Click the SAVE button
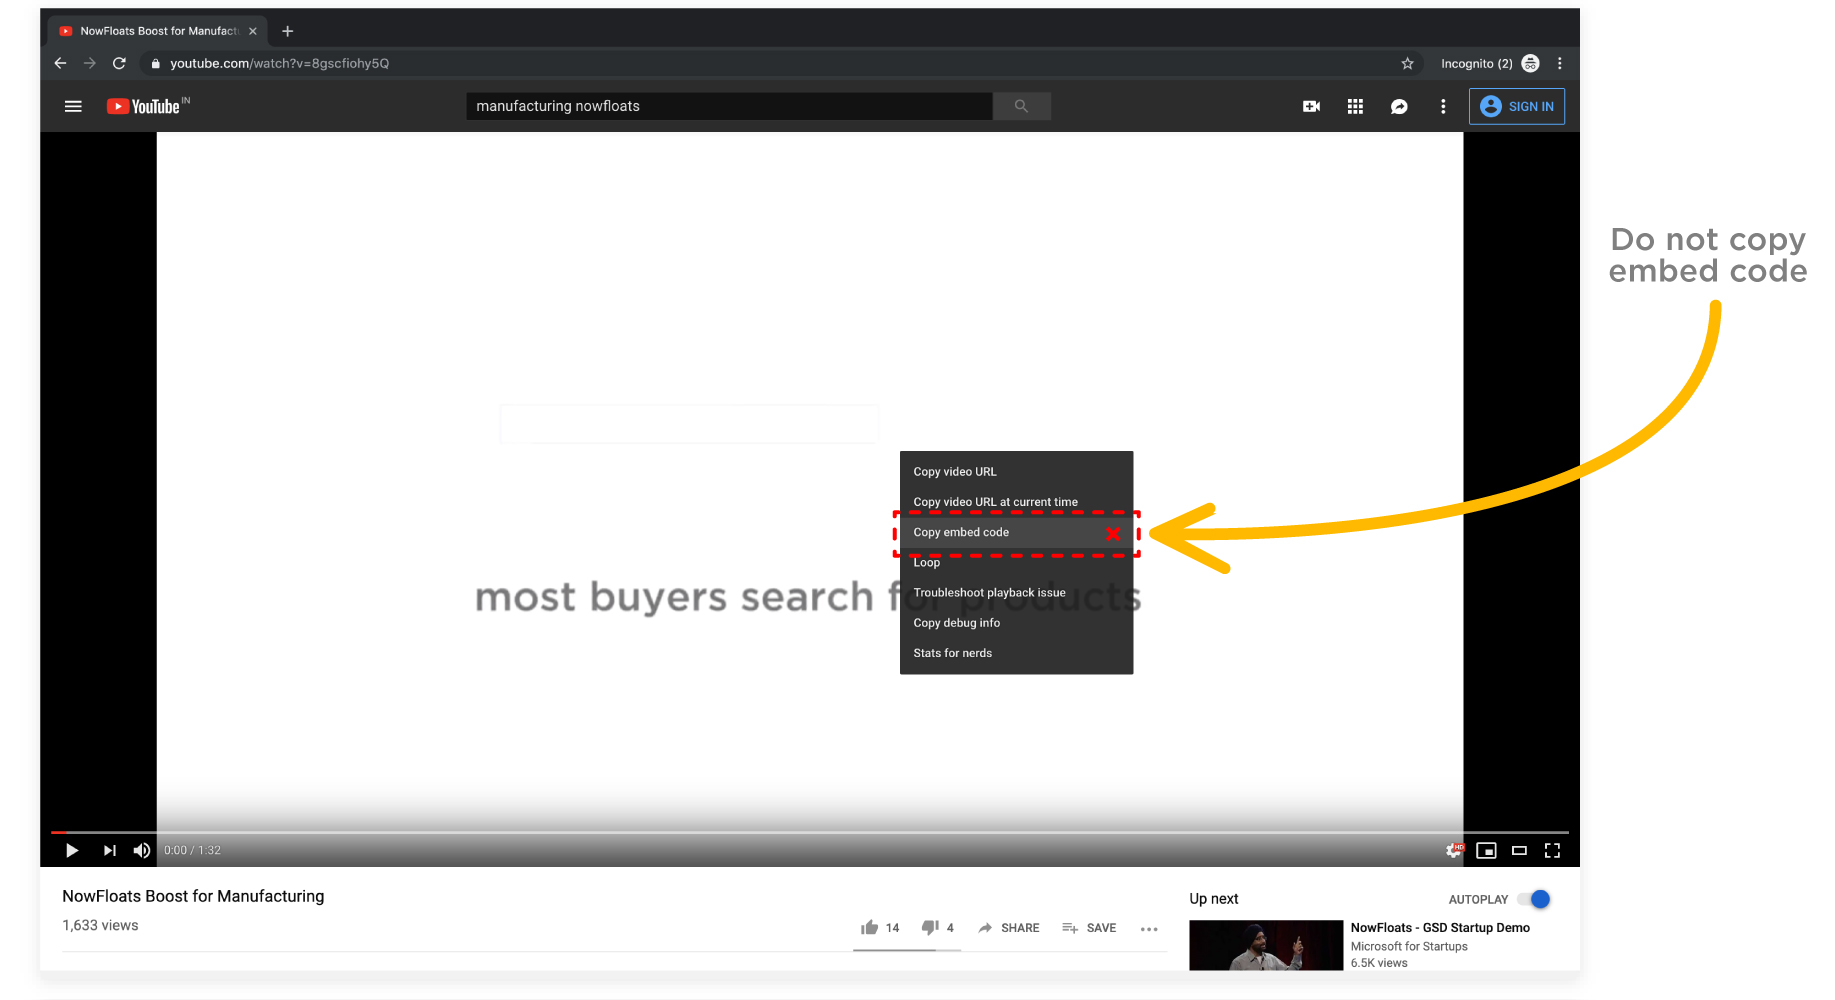1835x1000 pixels. 1089,928
